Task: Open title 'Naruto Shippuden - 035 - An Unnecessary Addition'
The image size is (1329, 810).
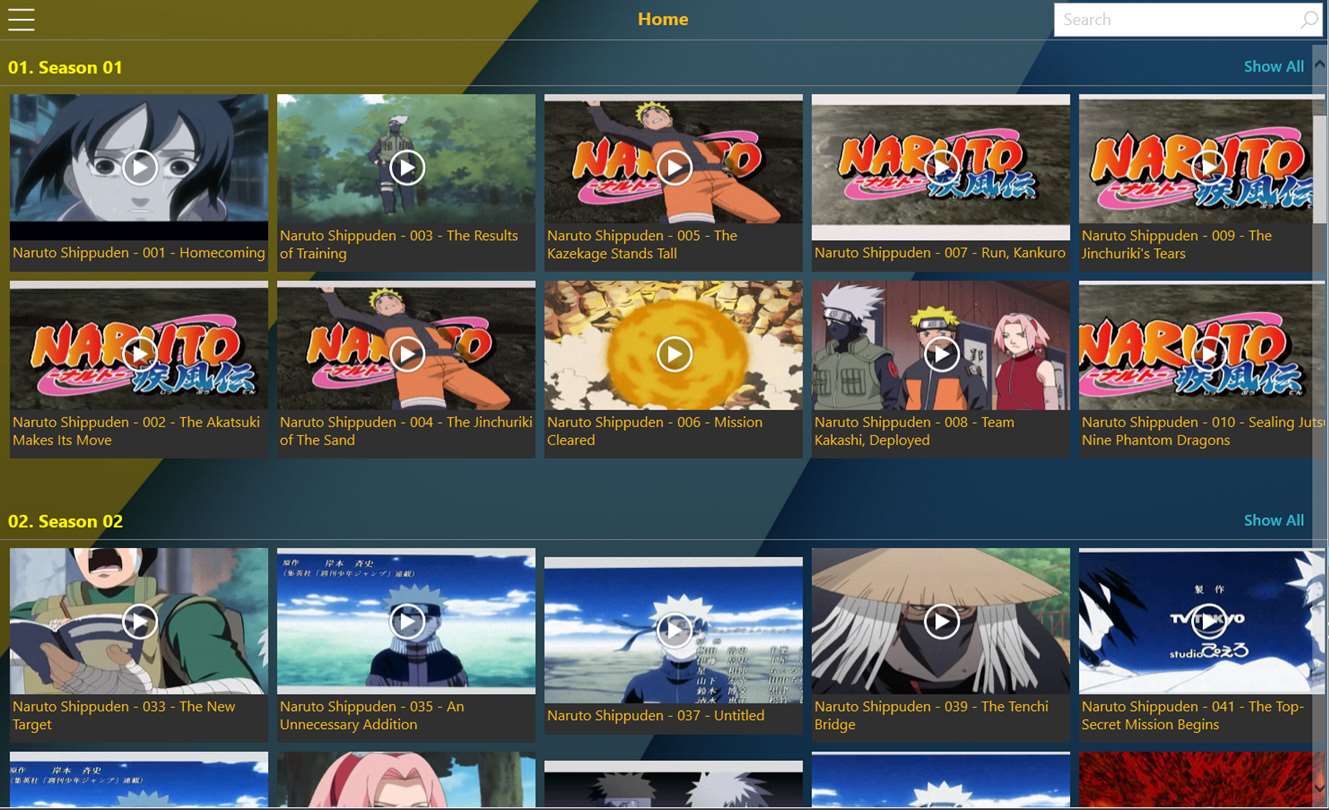Action: tap(372, 715)
